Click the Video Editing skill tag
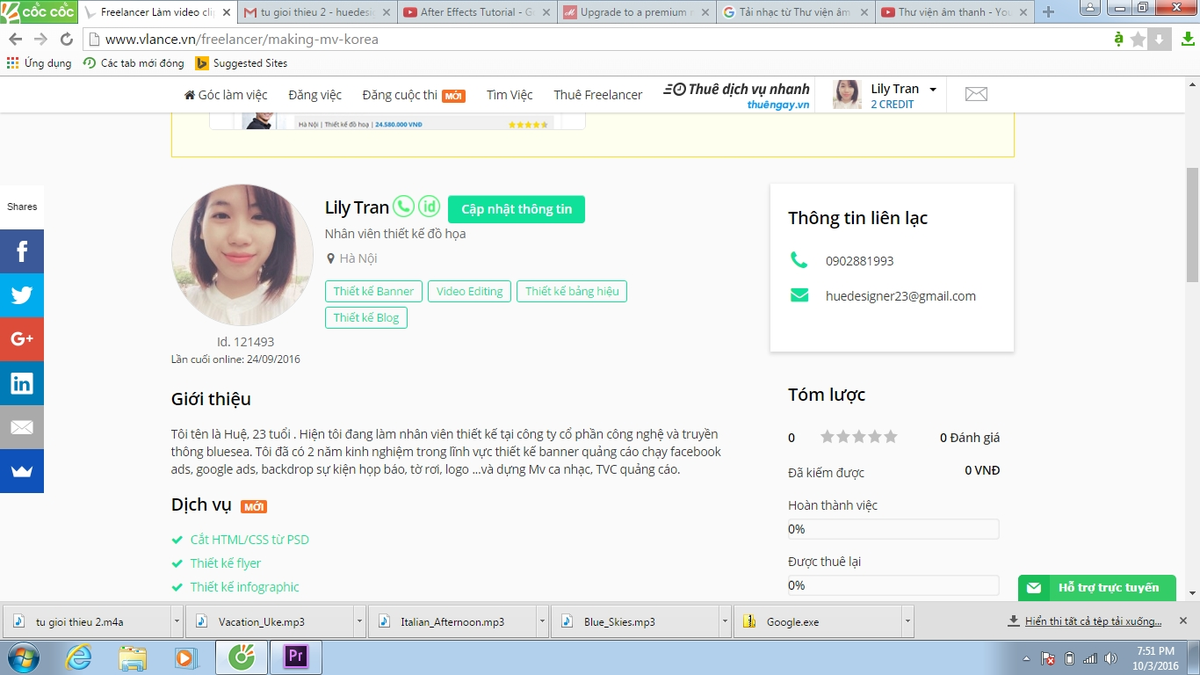The image size is (1200, 675). [x=470, y=291]
